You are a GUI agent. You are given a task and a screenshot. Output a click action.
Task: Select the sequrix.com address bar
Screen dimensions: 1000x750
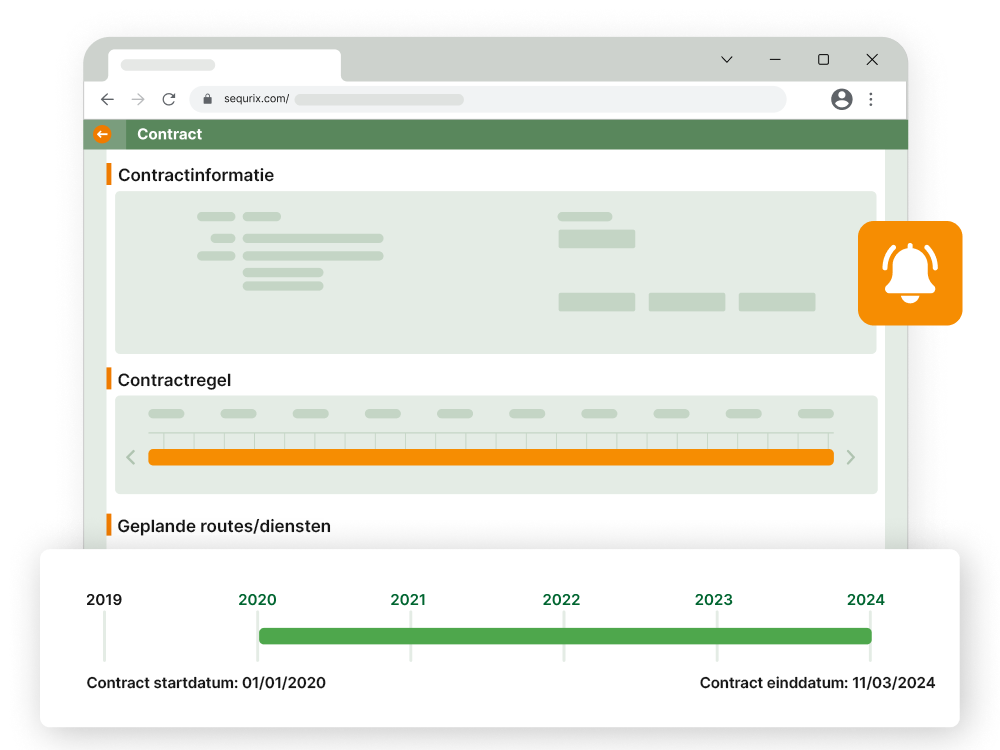point(488,99)
